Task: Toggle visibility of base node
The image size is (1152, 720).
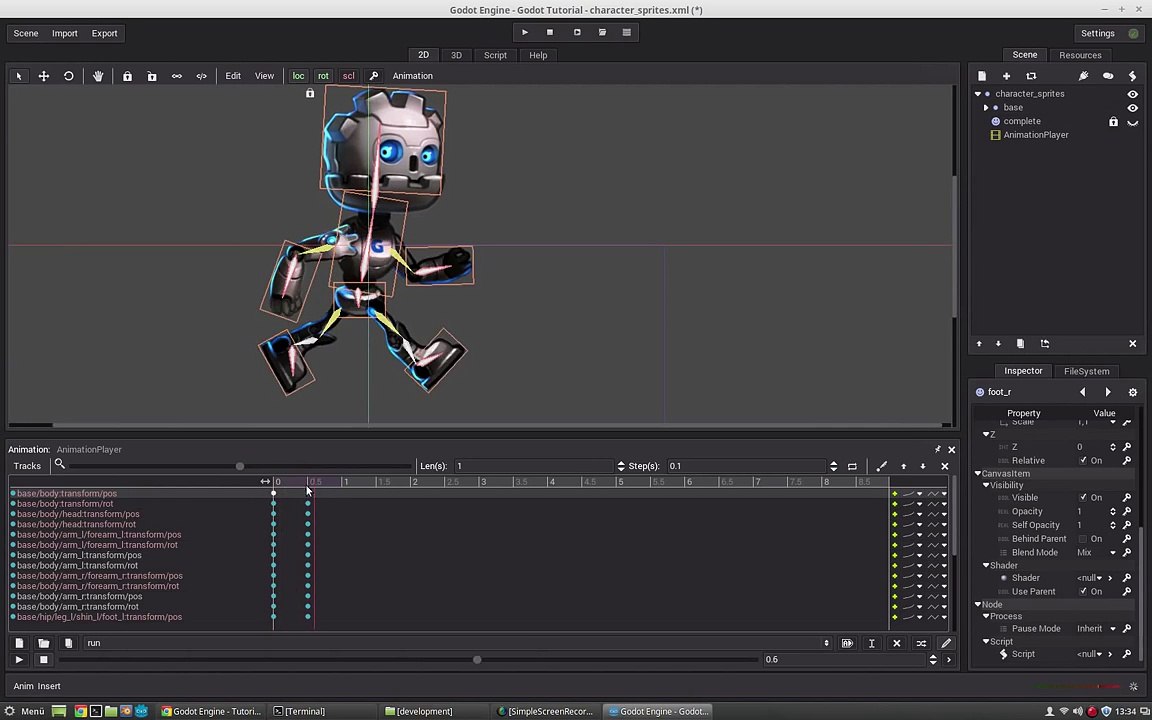Action: click(1132, 108)
